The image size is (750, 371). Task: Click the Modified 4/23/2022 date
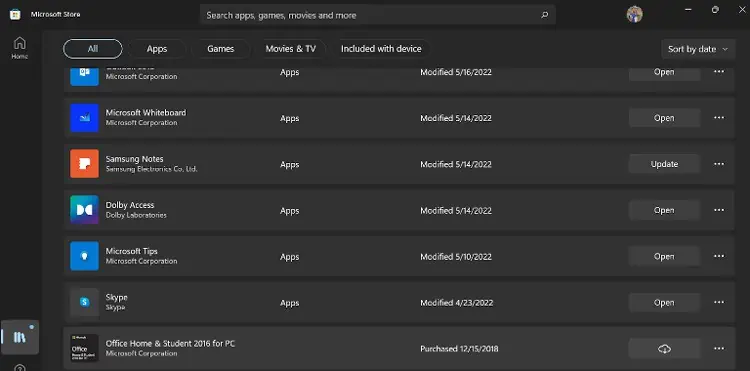456,303
